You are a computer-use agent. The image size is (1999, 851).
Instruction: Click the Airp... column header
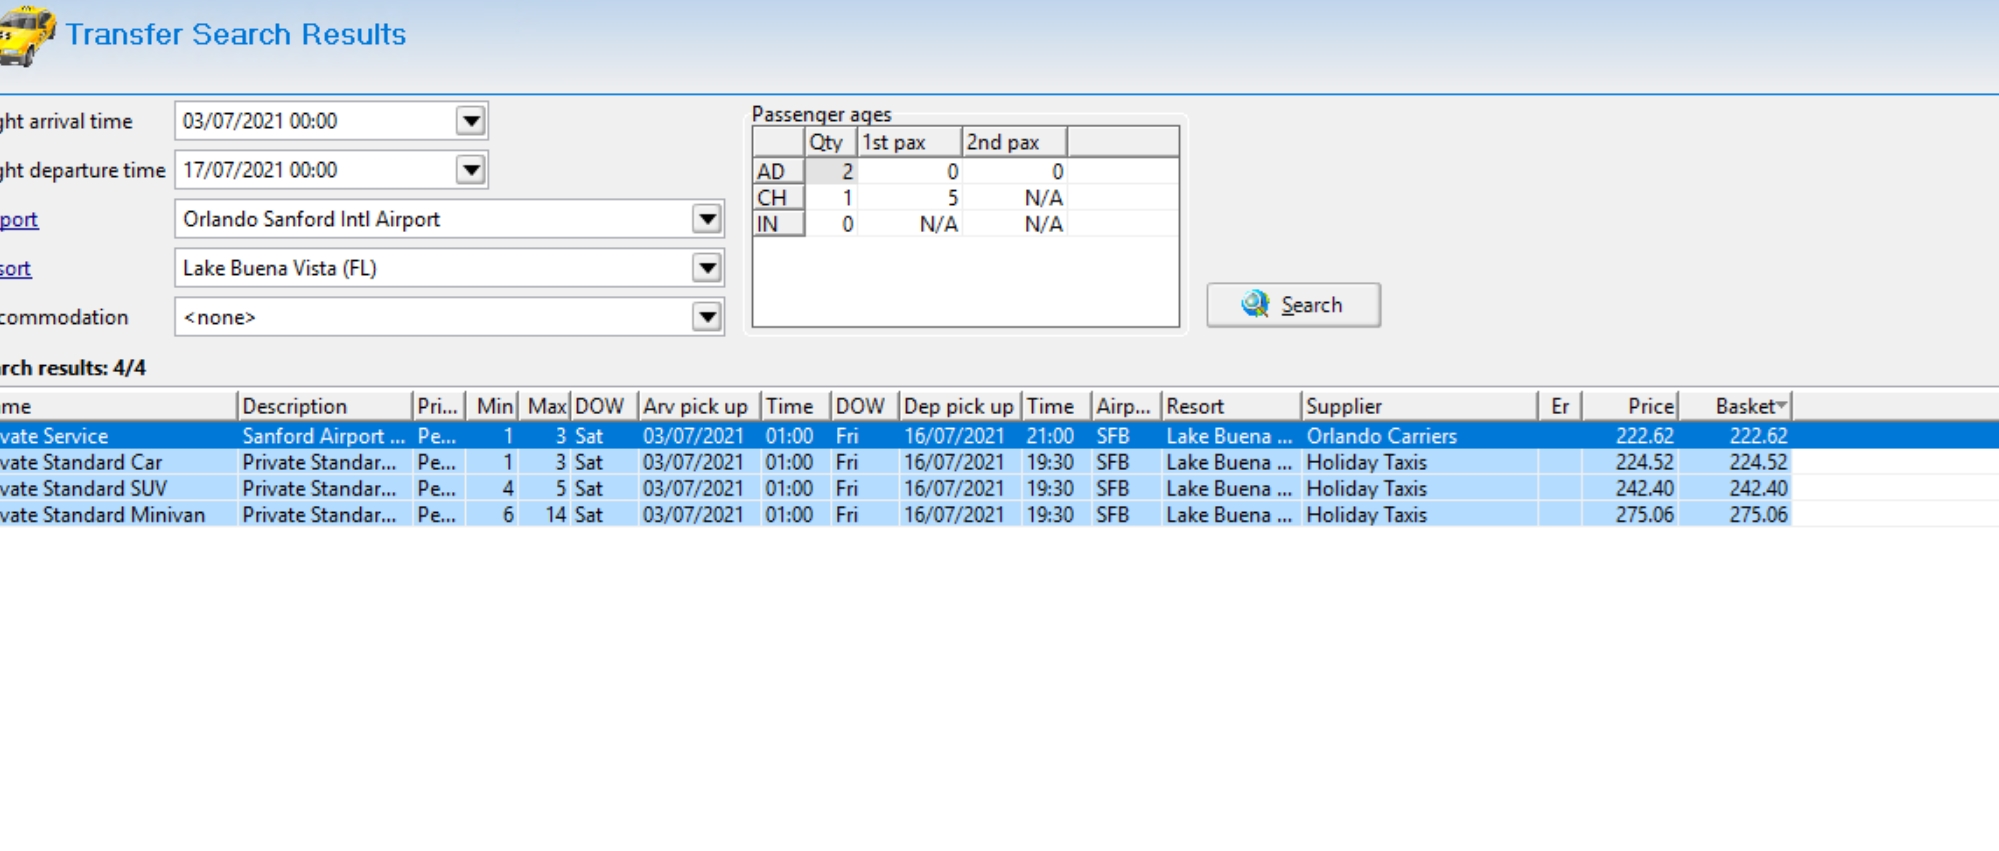[x=1125, y=406]
